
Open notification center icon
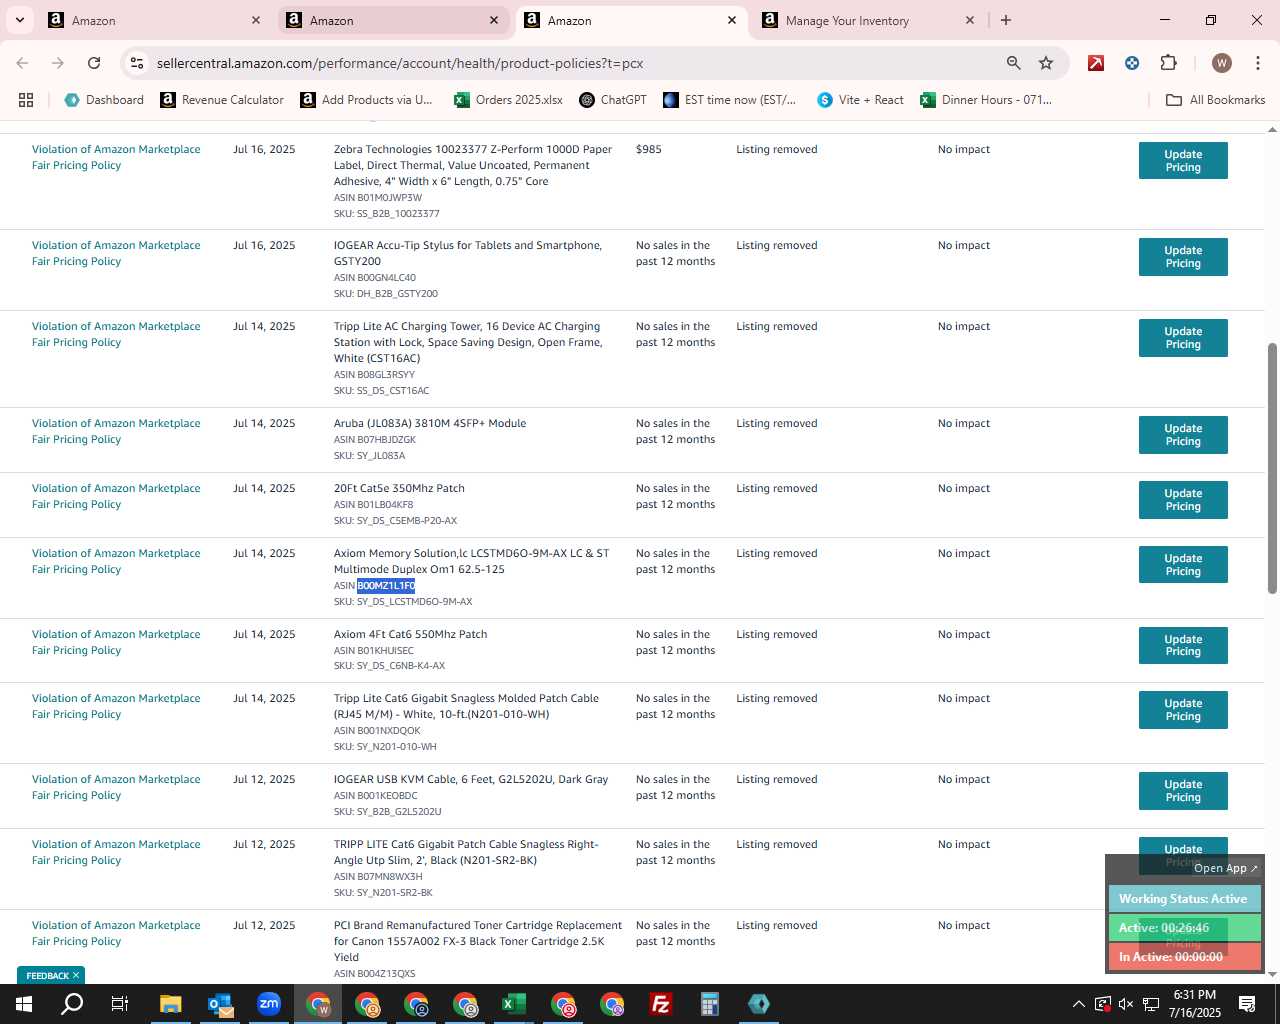1247,1004
